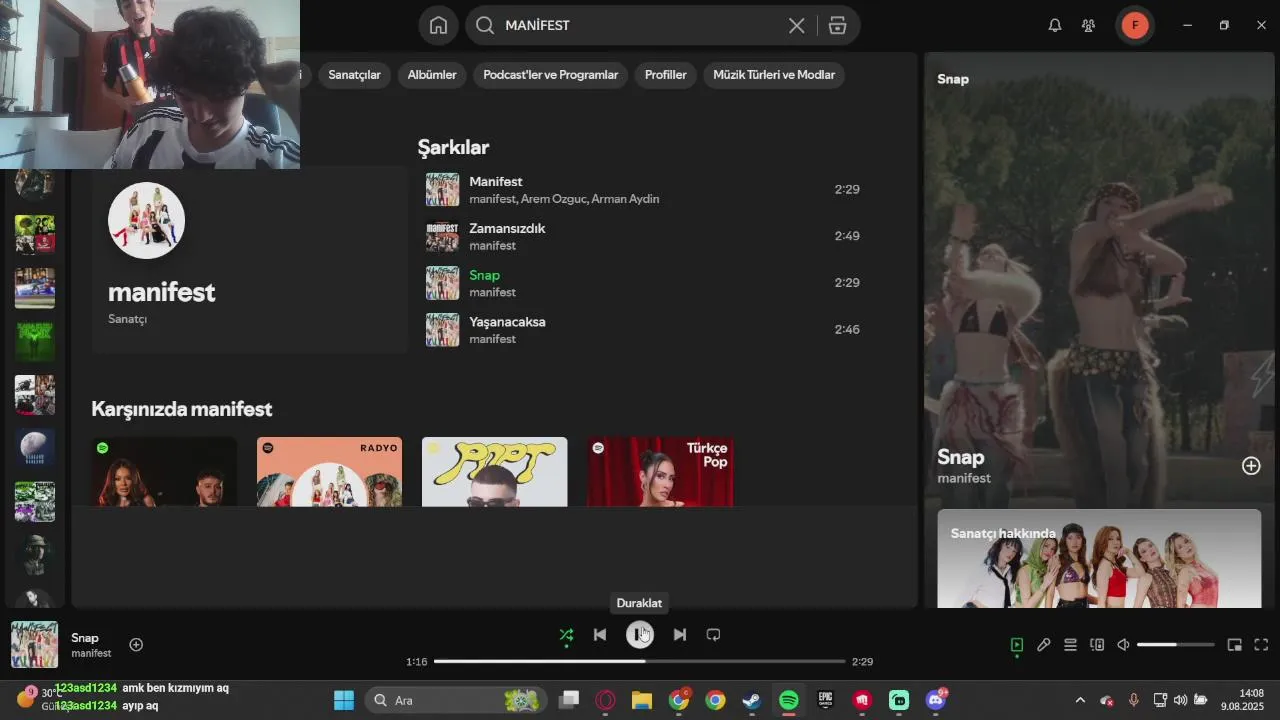This screenshot has width=1280, height=720.
Task: Open the miniplayer icon
Action: click(x=1235, y=645)
